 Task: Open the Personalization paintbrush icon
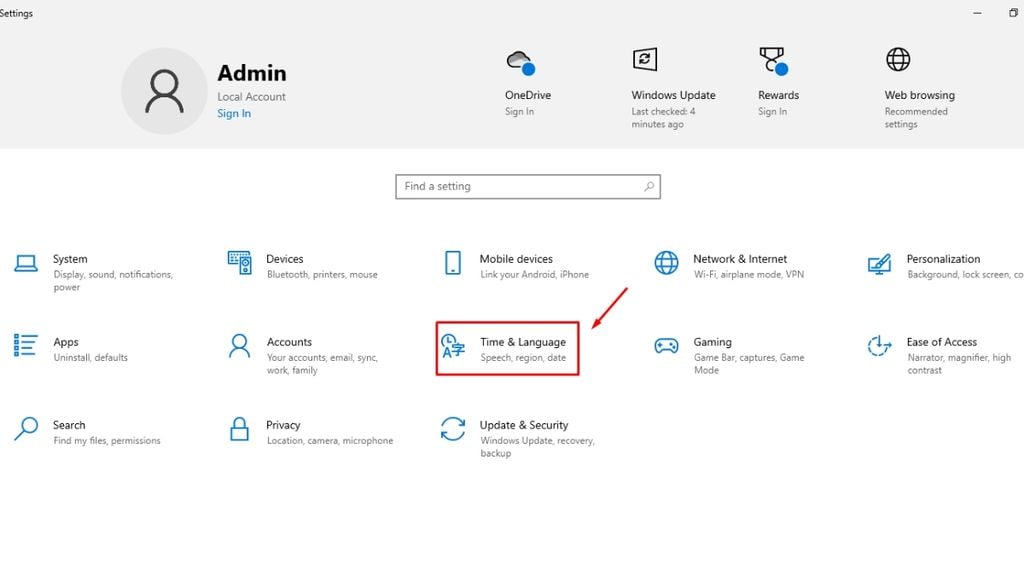879,264
